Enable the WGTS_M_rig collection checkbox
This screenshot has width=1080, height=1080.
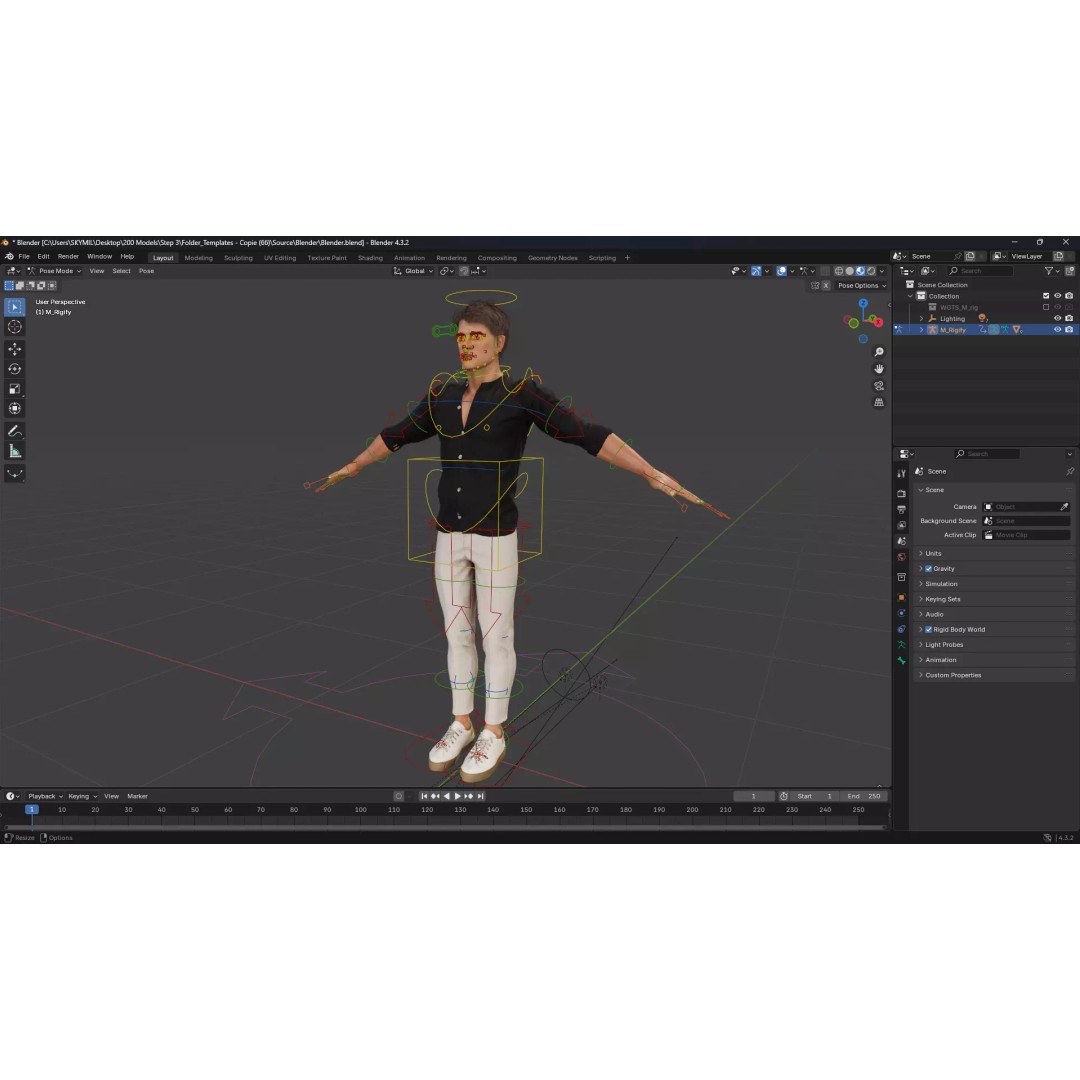pyautogui.click(x=1046, y=307)
